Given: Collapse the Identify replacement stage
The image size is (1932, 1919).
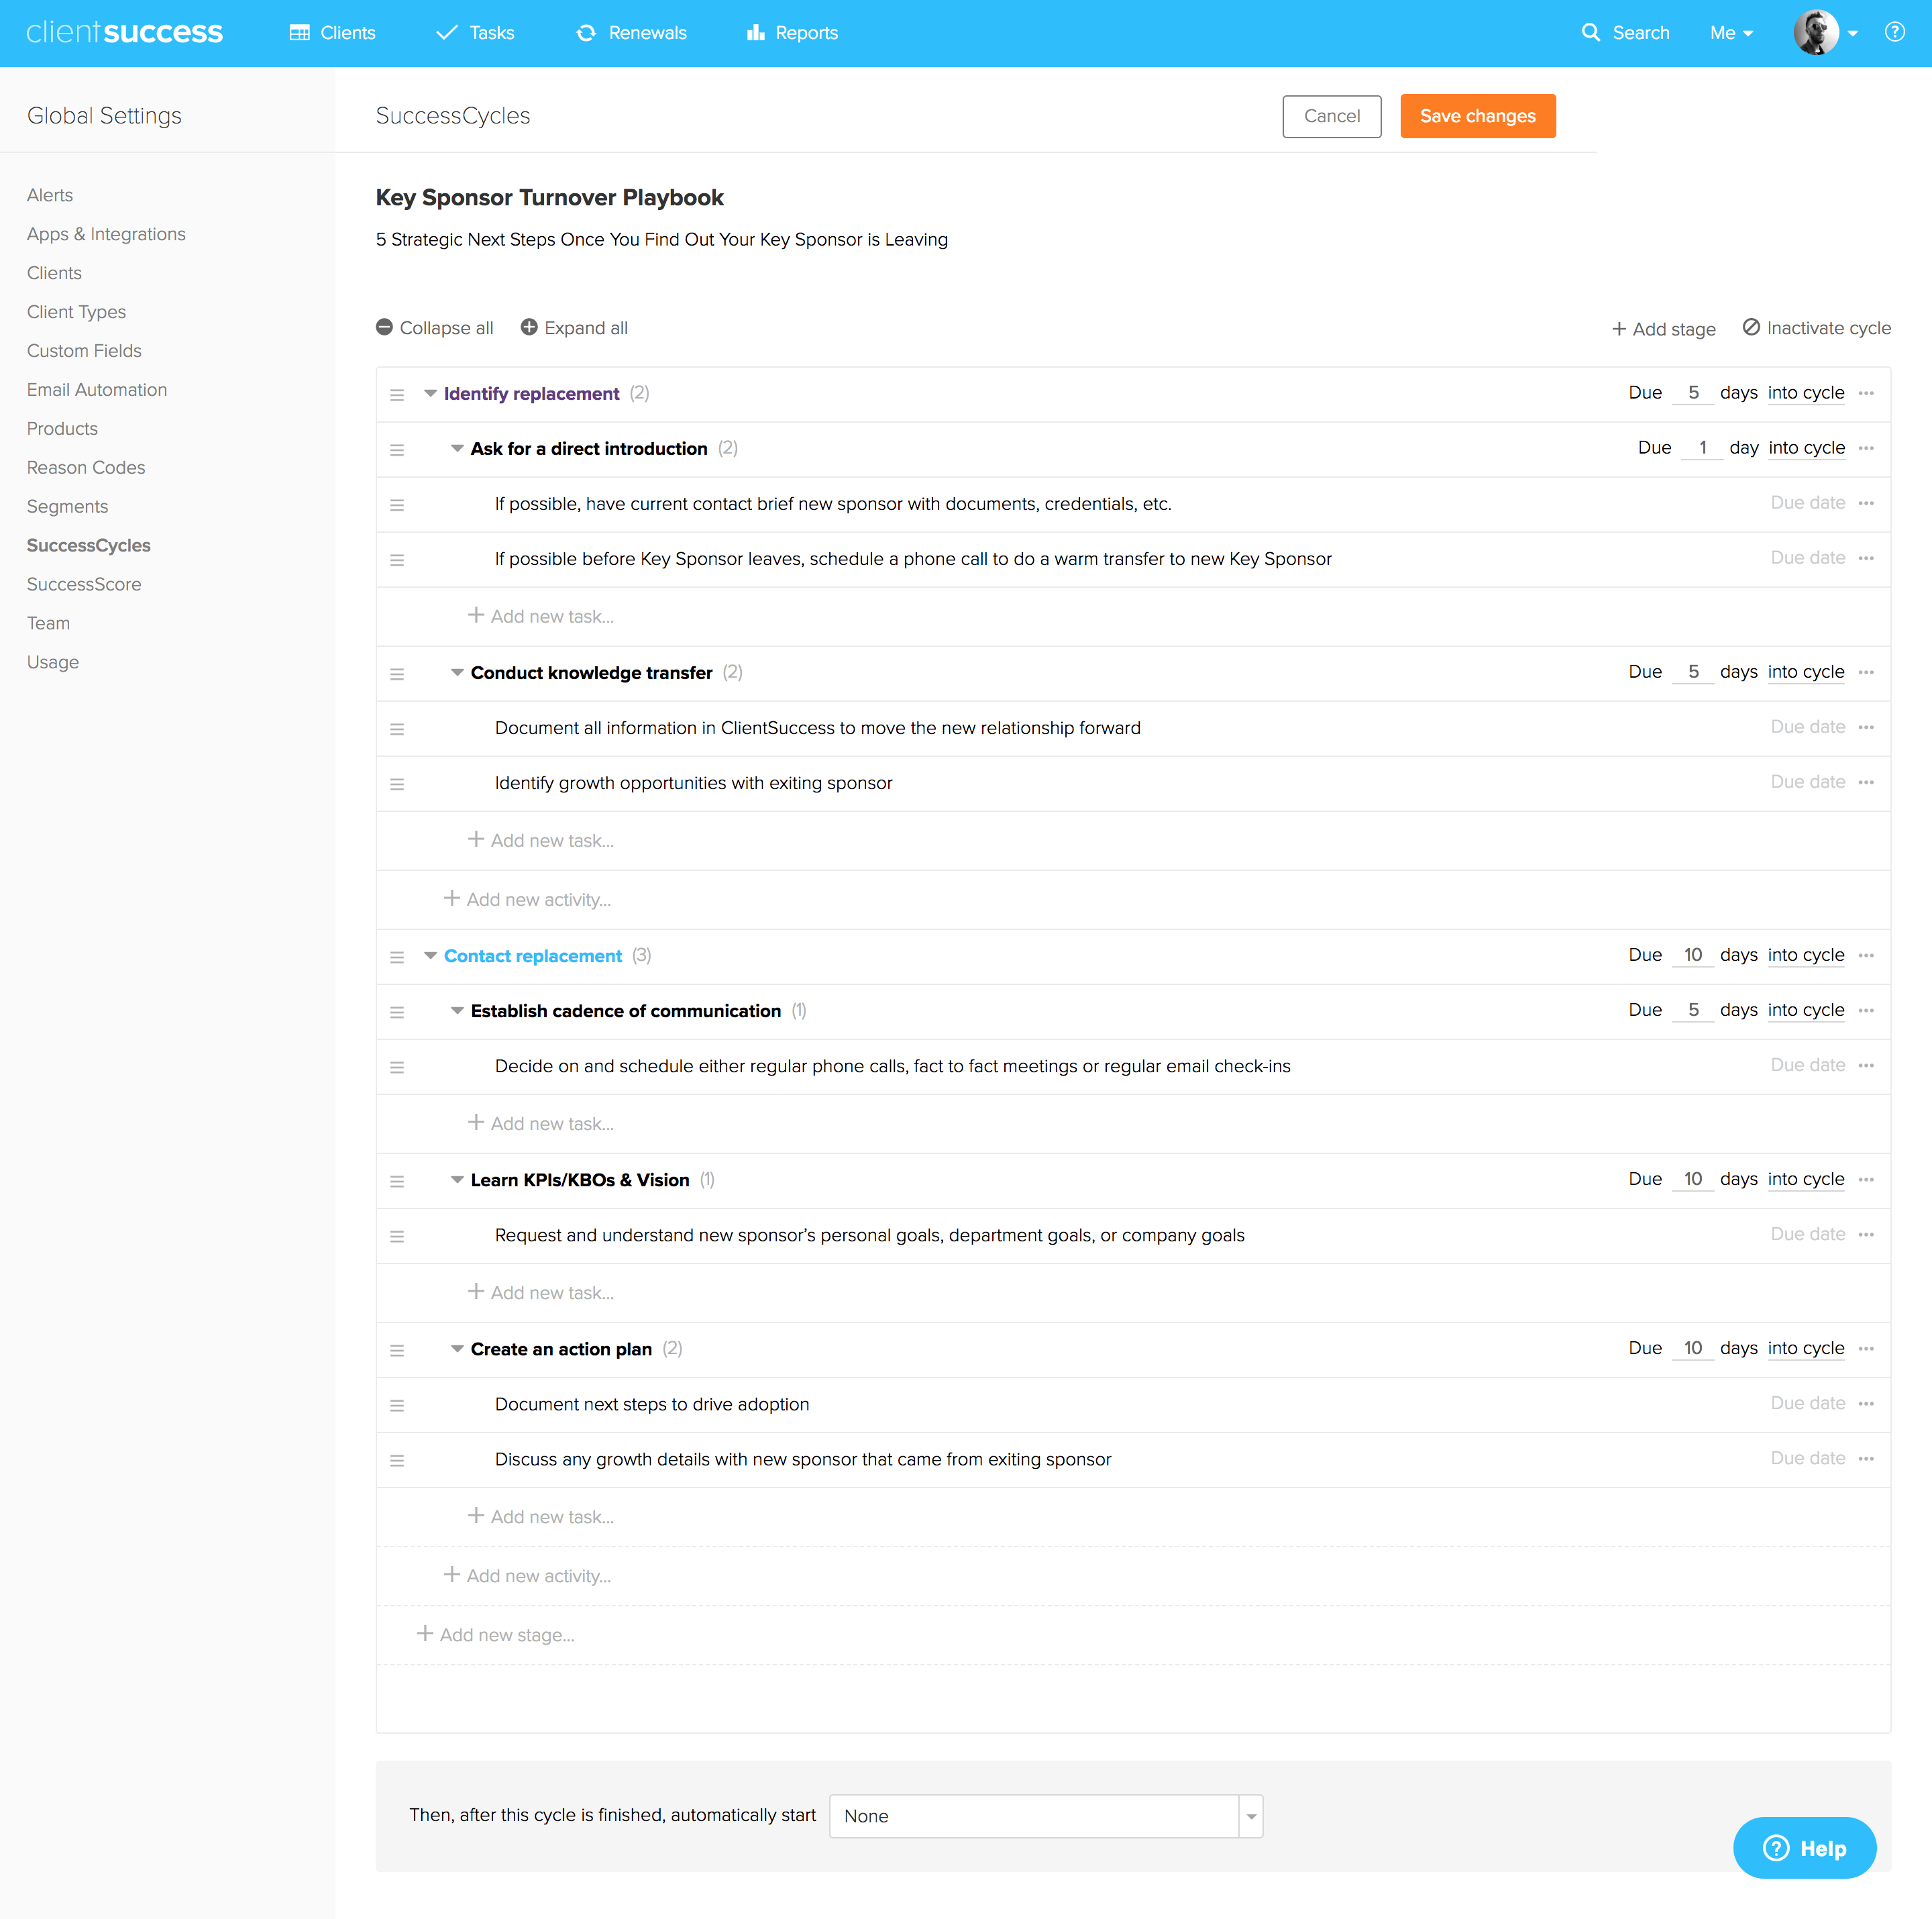Looking at the screenshot, I should 430,393.
